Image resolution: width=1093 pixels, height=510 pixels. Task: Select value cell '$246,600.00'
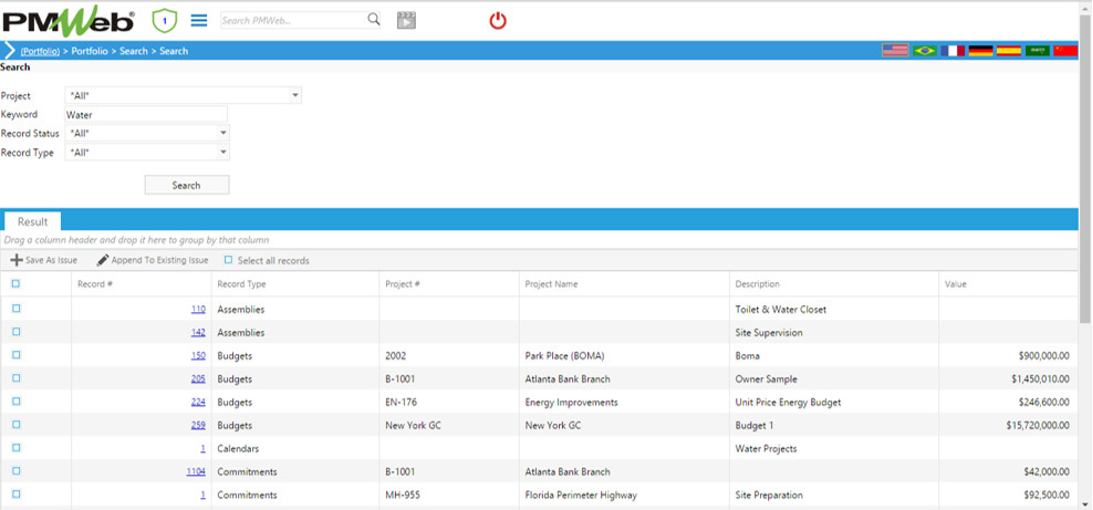click(x=1044, y=402)
